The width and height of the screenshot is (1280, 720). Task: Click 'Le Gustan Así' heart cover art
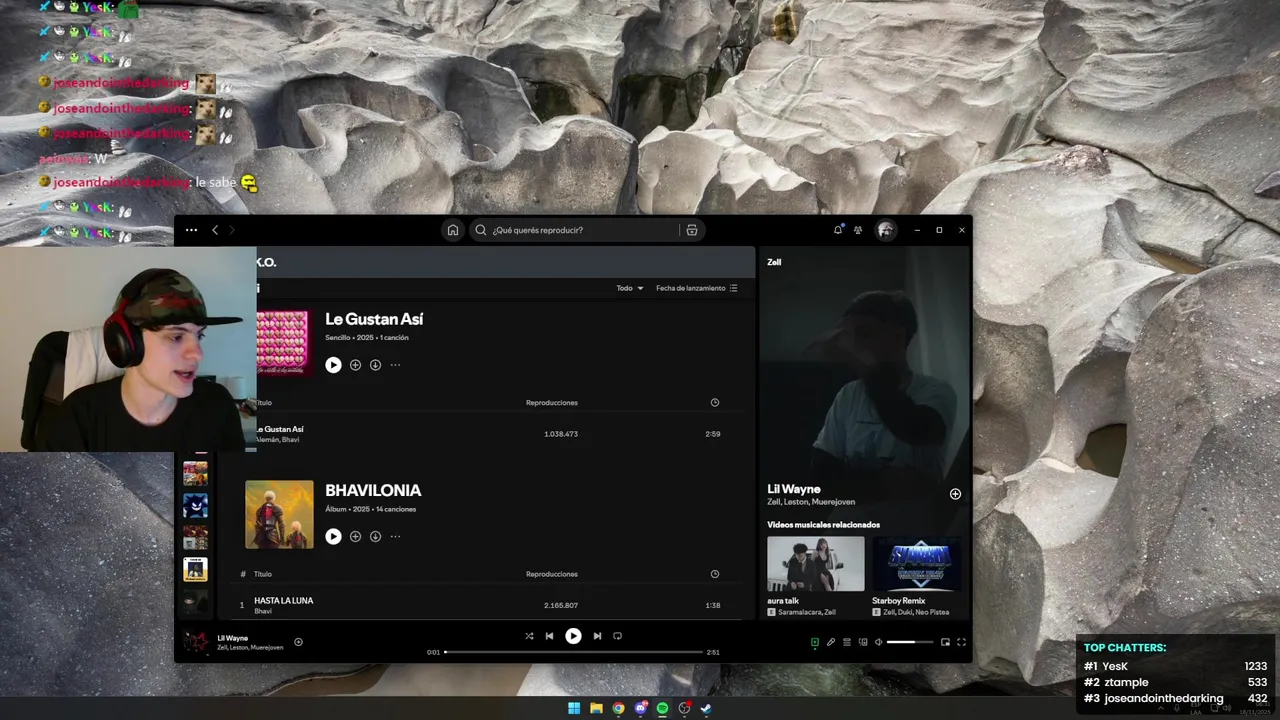click(x=283, y=342)
